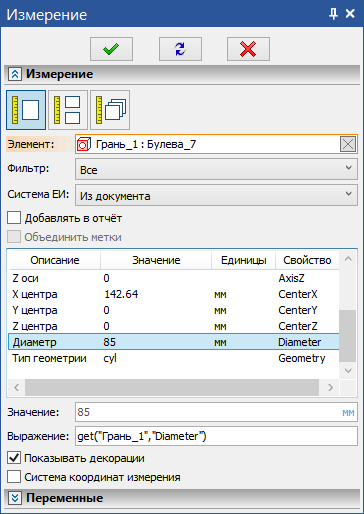
Task: Click the Значение column header
Action: pos(156,260)
